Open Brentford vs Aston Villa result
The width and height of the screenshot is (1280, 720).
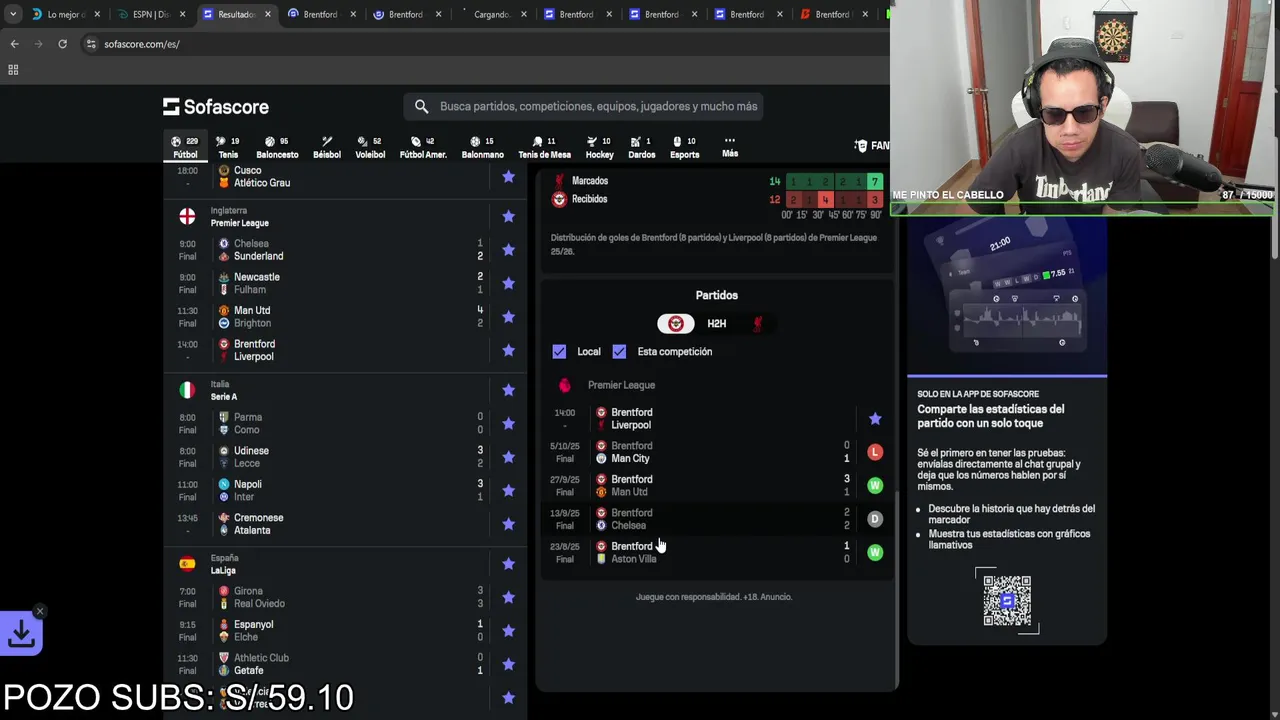click(716, 552)
